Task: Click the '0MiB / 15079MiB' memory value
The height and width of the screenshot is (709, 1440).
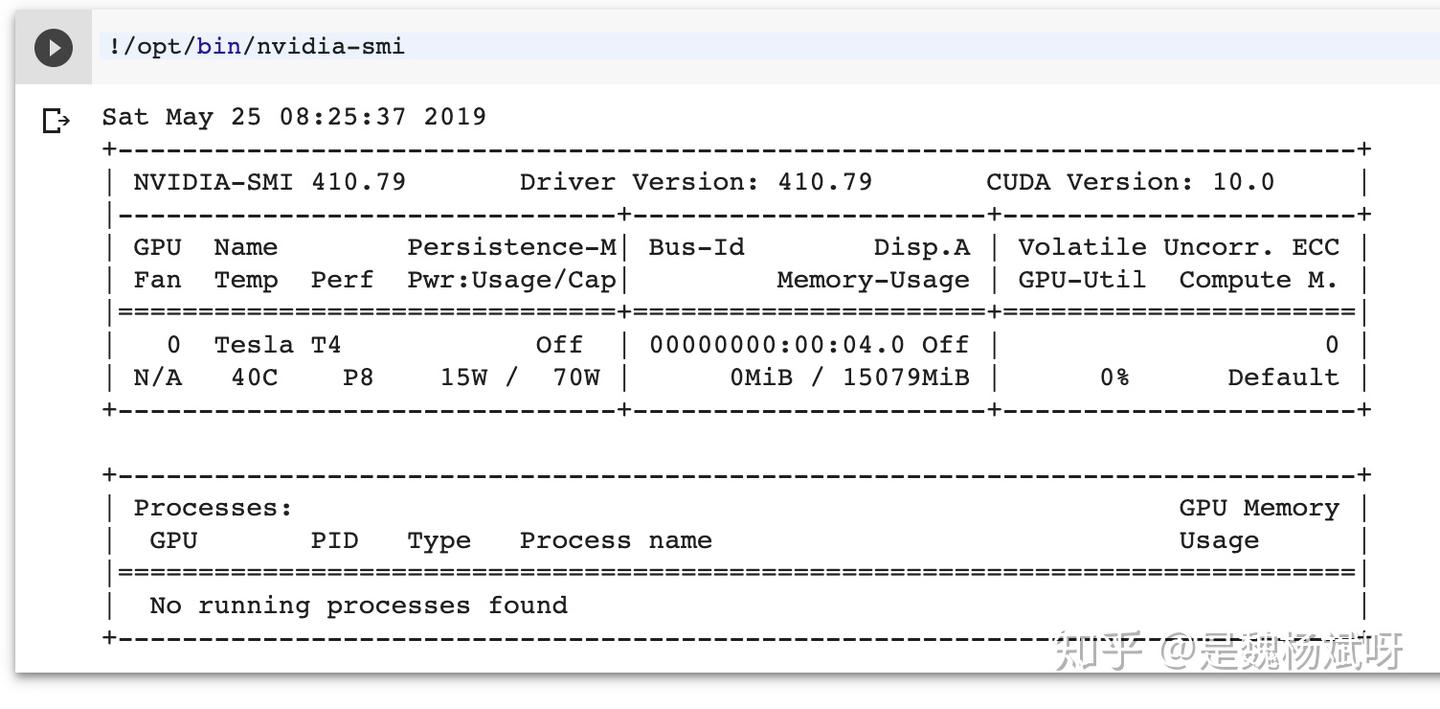Action: [x=849, y=377]
